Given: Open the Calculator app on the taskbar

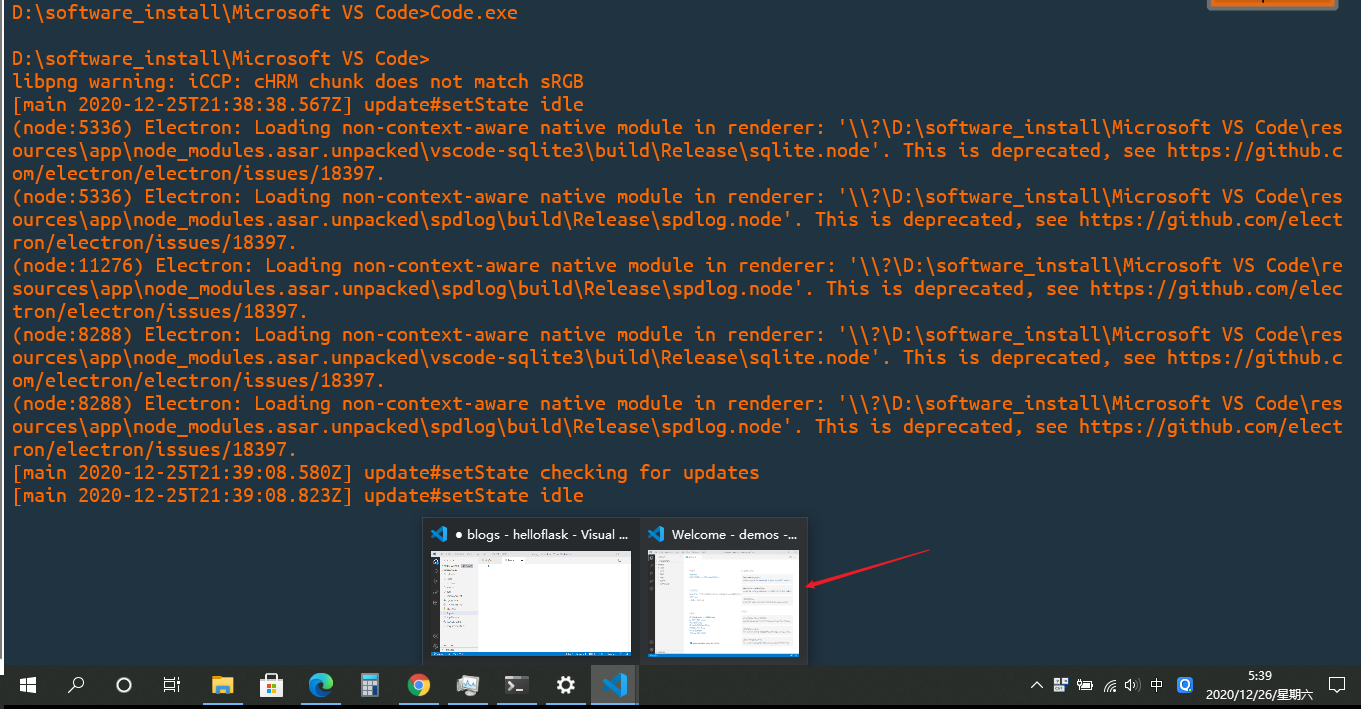Looking at the screenshot, I should [x=370, y=685].
